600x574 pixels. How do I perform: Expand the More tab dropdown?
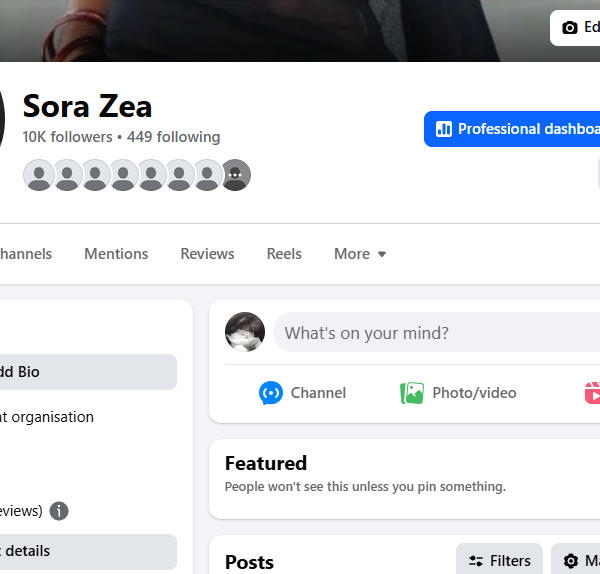click(x=360, y=254)
